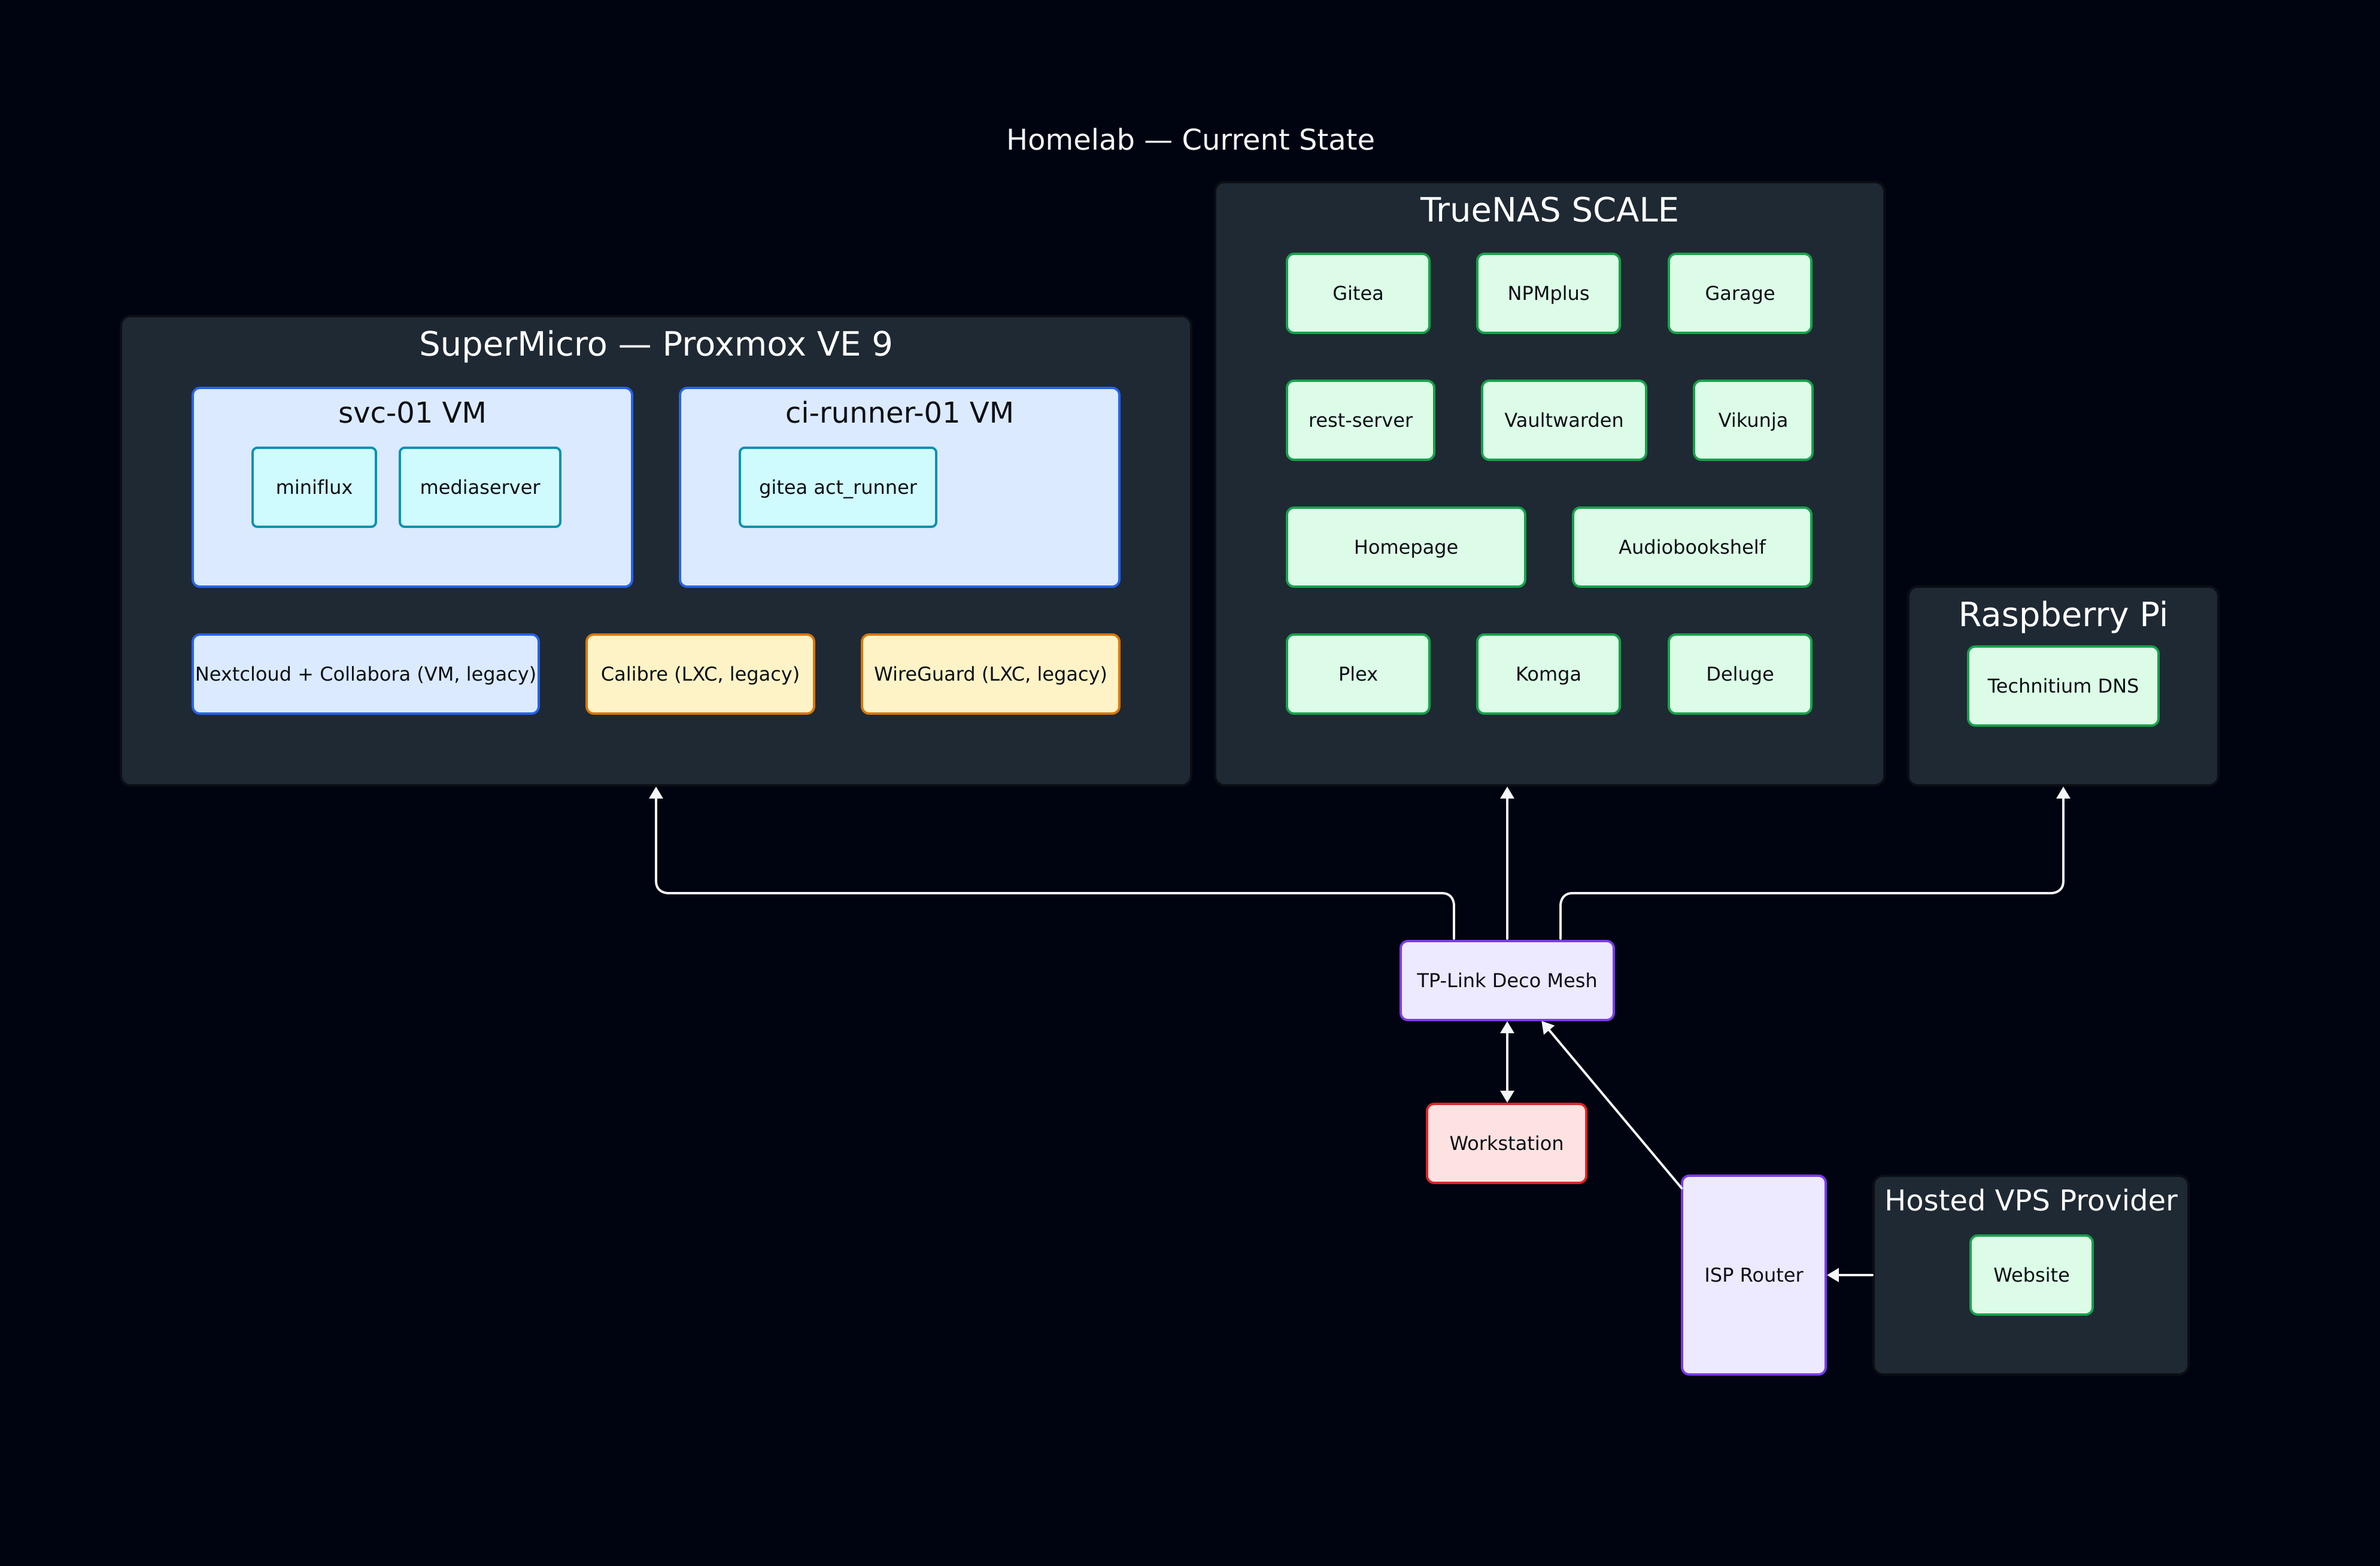Click the ISP Router node

1754,1275
